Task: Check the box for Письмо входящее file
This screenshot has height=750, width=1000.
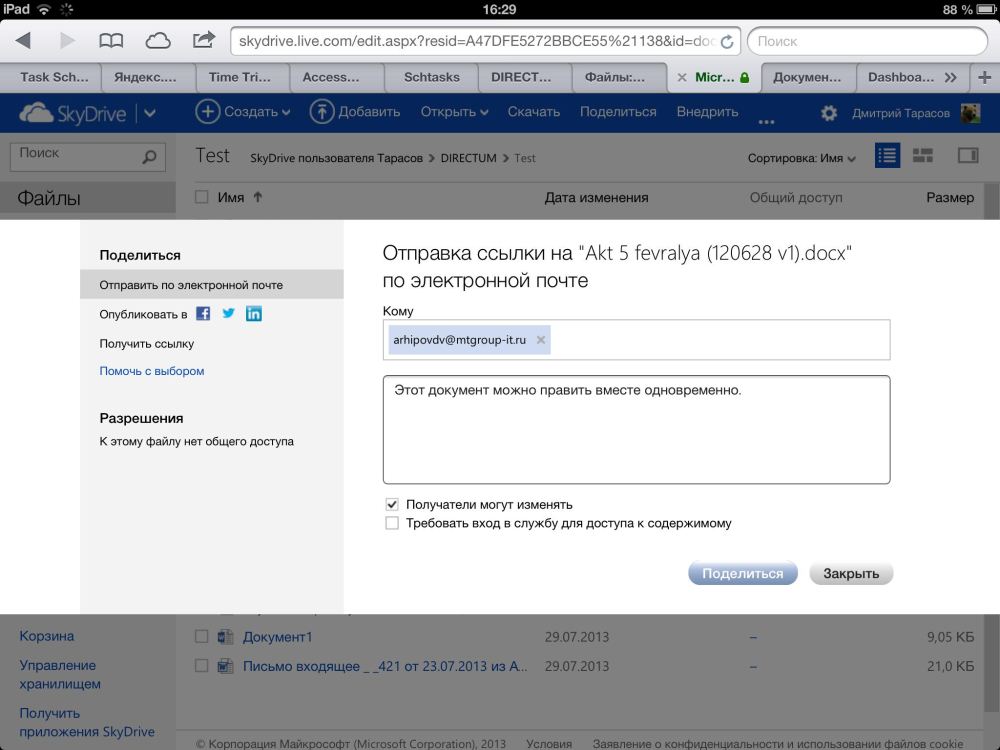Action: point(202,666)
